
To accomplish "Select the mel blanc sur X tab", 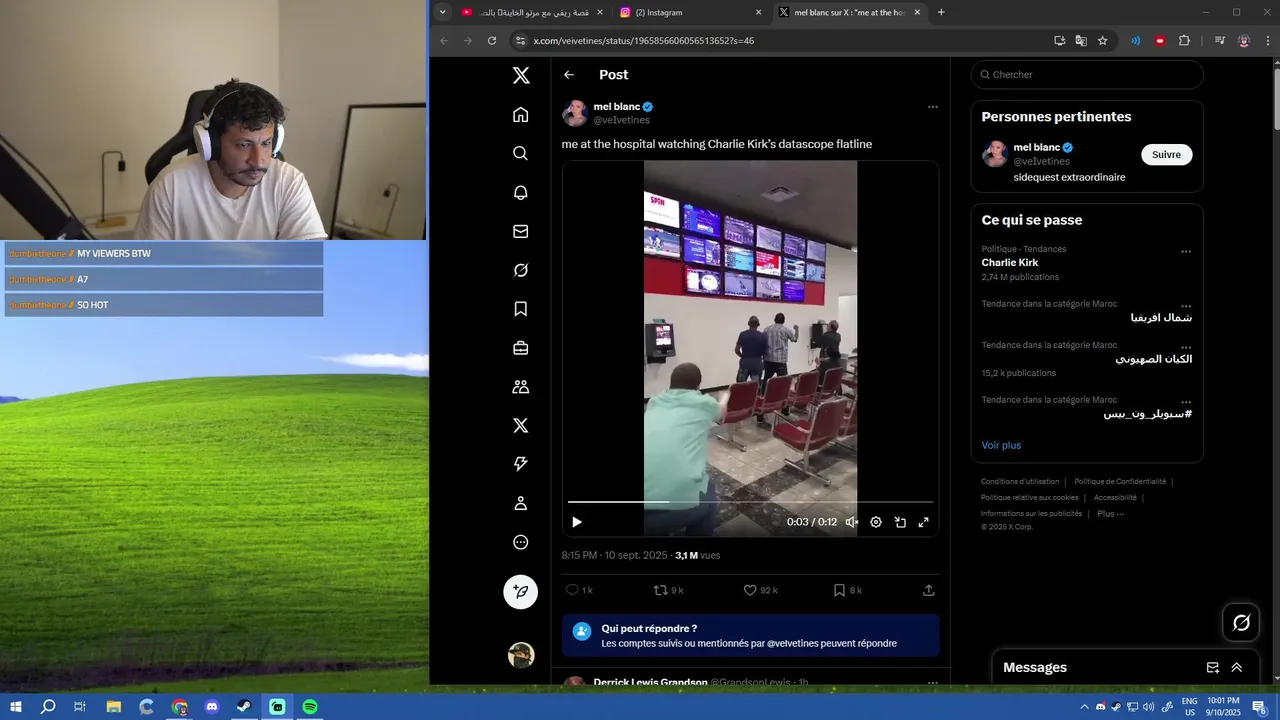I will (x=849, y=12).
